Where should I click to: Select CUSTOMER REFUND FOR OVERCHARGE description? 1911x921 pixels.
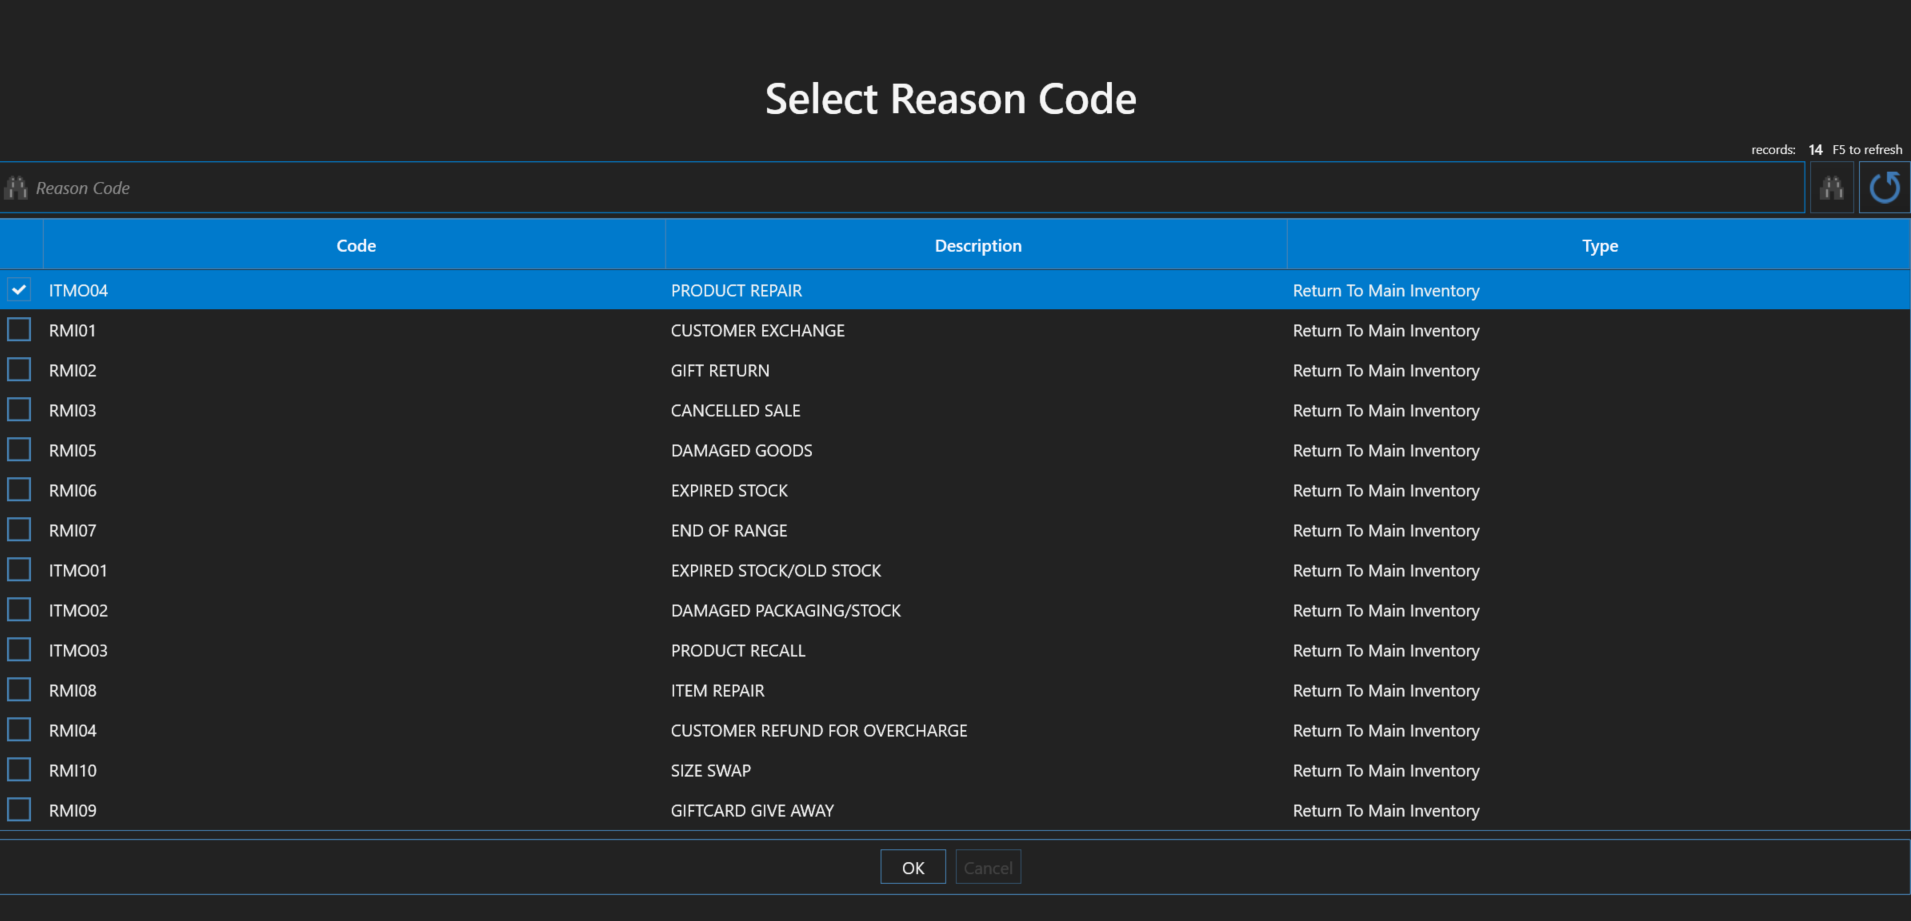[819, 730]
